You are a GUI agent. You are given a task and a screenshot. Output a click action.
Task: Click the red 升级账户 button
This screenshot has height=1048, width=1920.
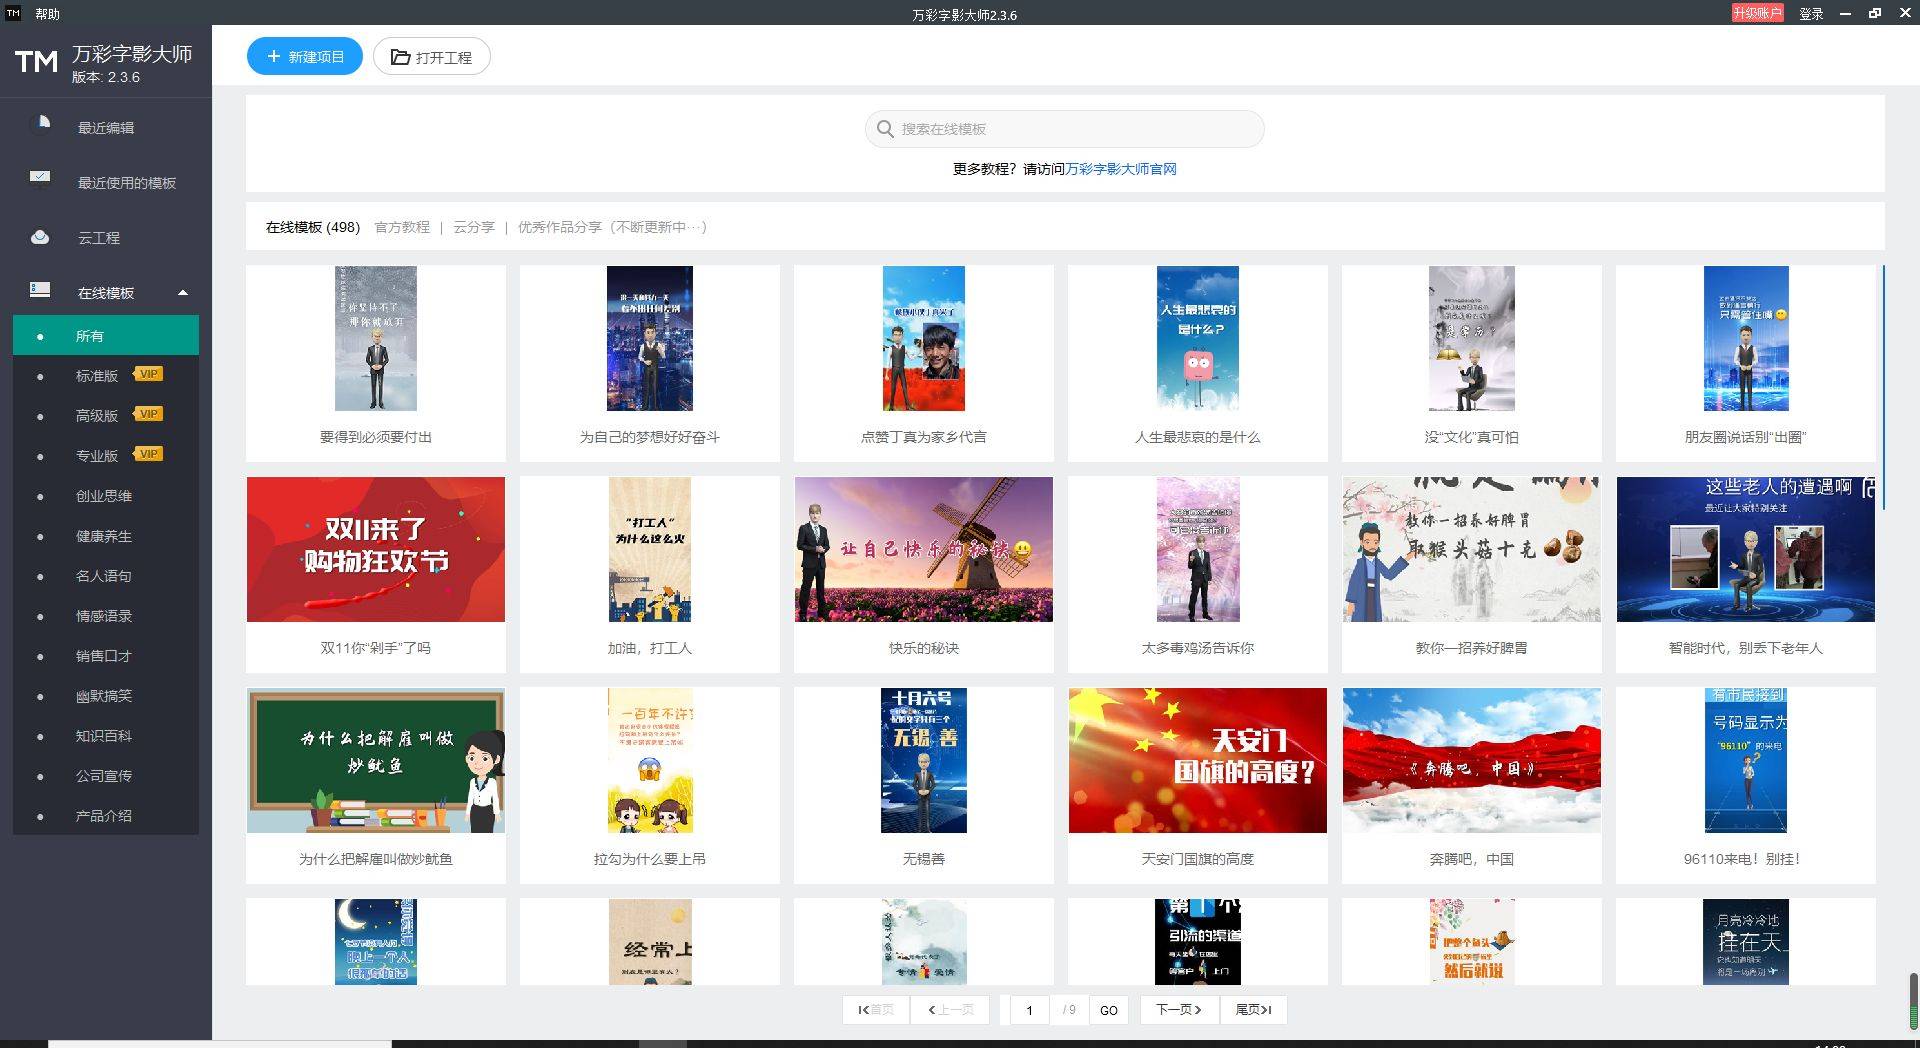click(1758, 13)
